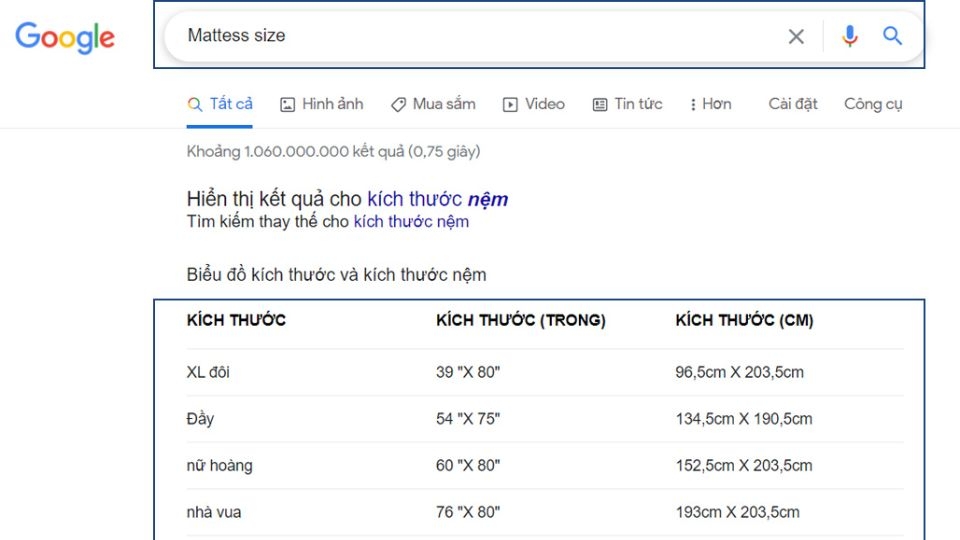Select the Tất cả tab
This screenshot has width=960, height=540.
click(x=220, y=104)
